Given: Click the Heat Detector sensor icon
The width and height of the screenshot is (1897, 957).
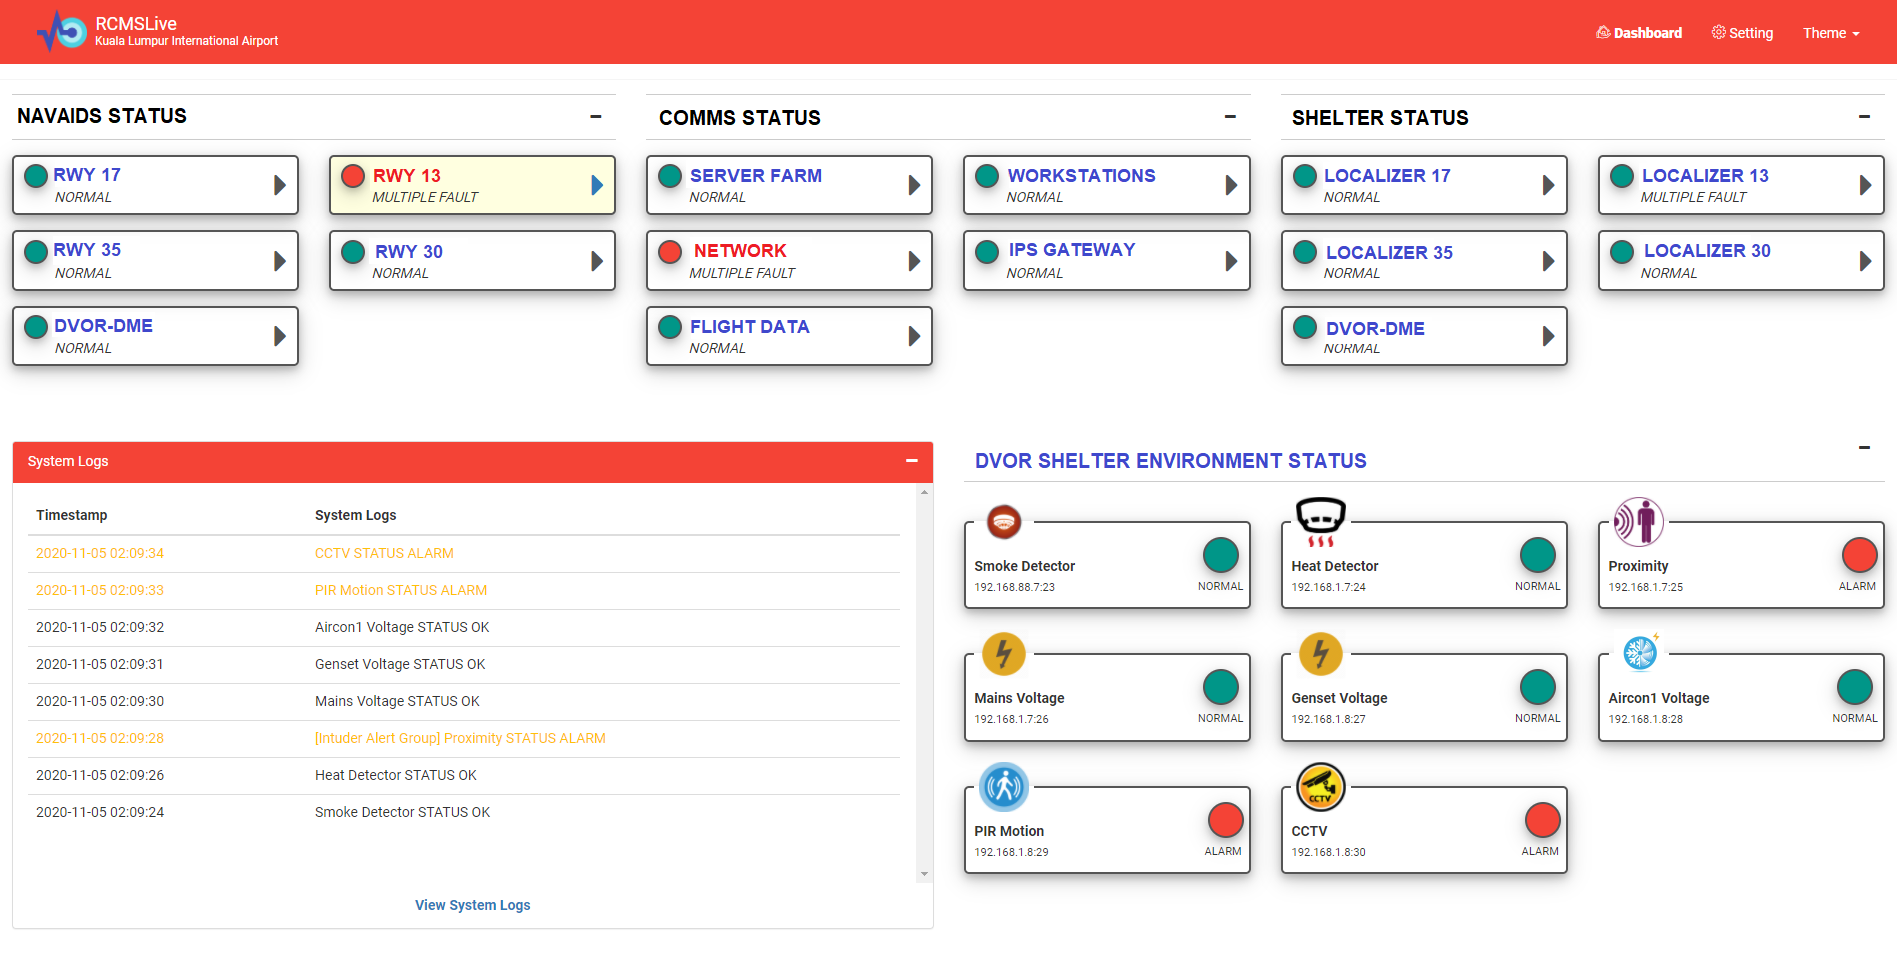Looking at the screenshot, I should tap(1320, 521).
